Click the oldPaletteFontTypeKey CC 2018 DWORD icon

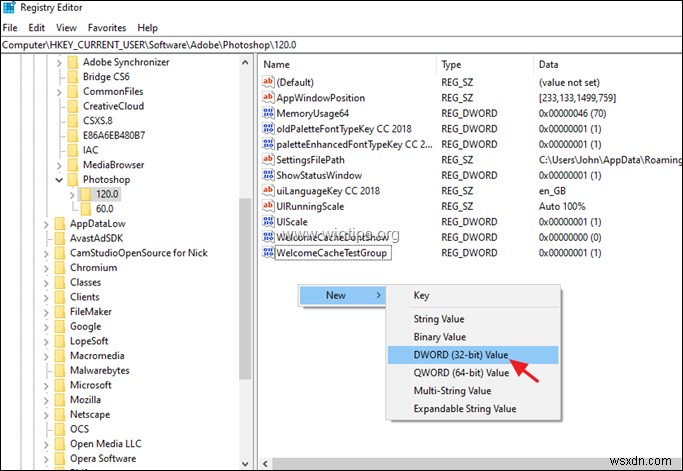coord(268,129)
